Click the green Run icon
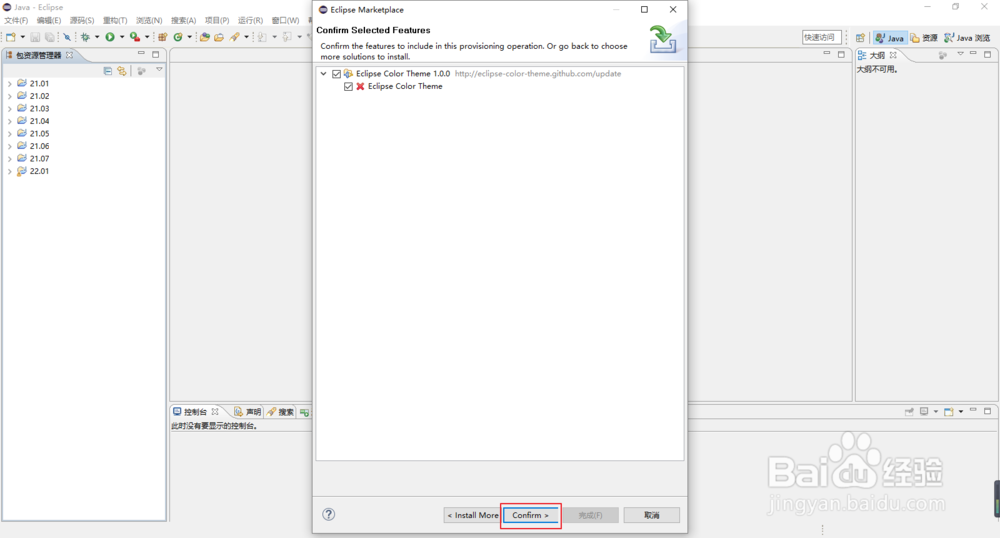This screenshot has height=538, width=1000. click(110, 37)
